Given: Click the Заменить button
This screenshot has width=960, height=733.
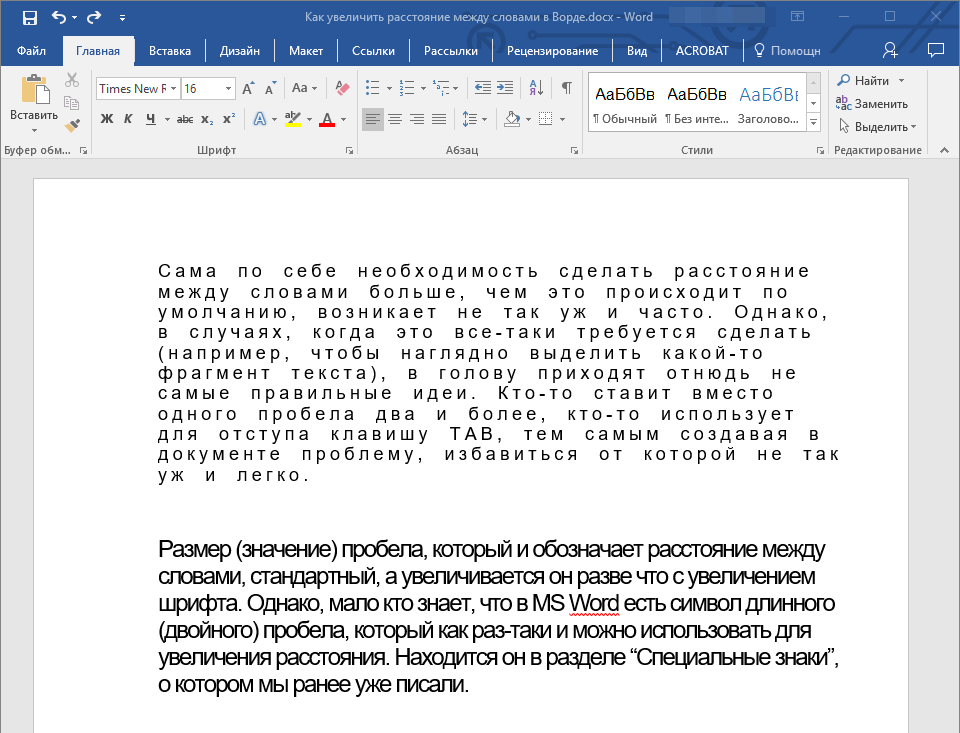Looking at the screenshot, I should [872, 103].
